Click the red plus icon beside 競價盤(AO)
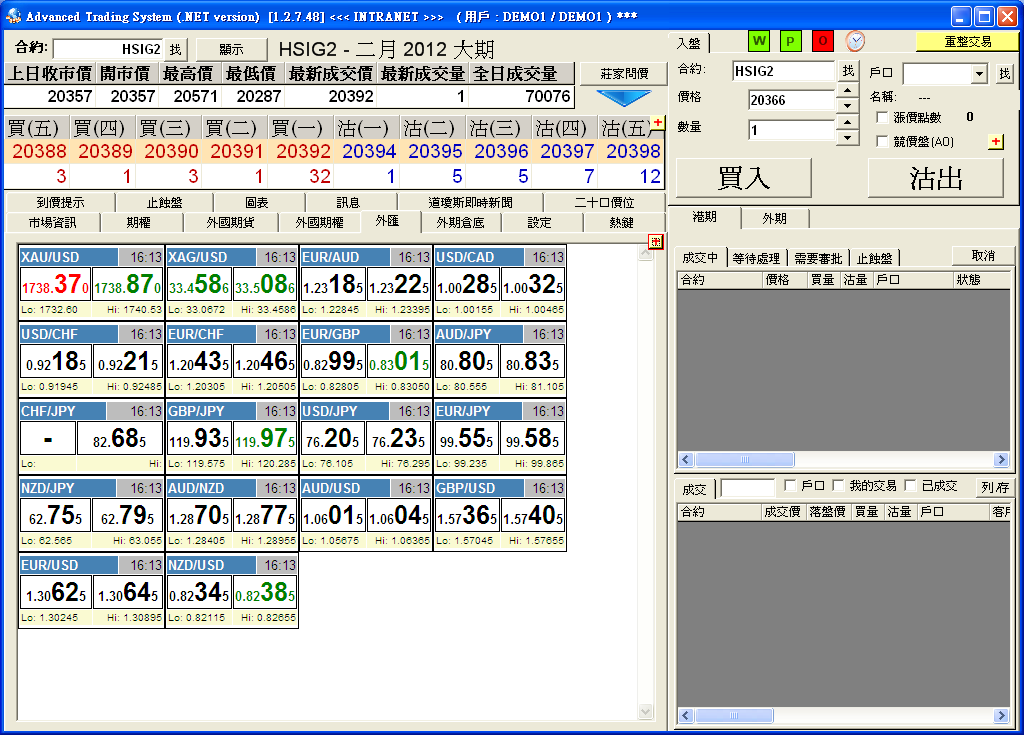 (x=996, y=142)
